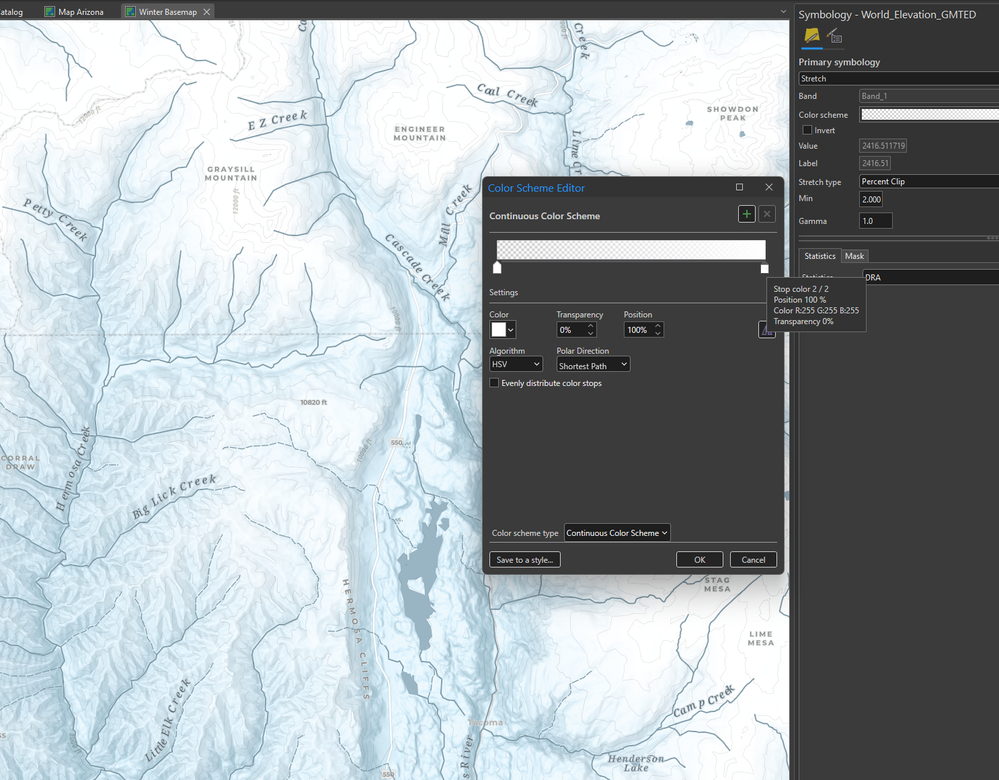This screenshot has width=999, height=780.
Task: Switch to the Map Arizona tab
Action: 80,12
